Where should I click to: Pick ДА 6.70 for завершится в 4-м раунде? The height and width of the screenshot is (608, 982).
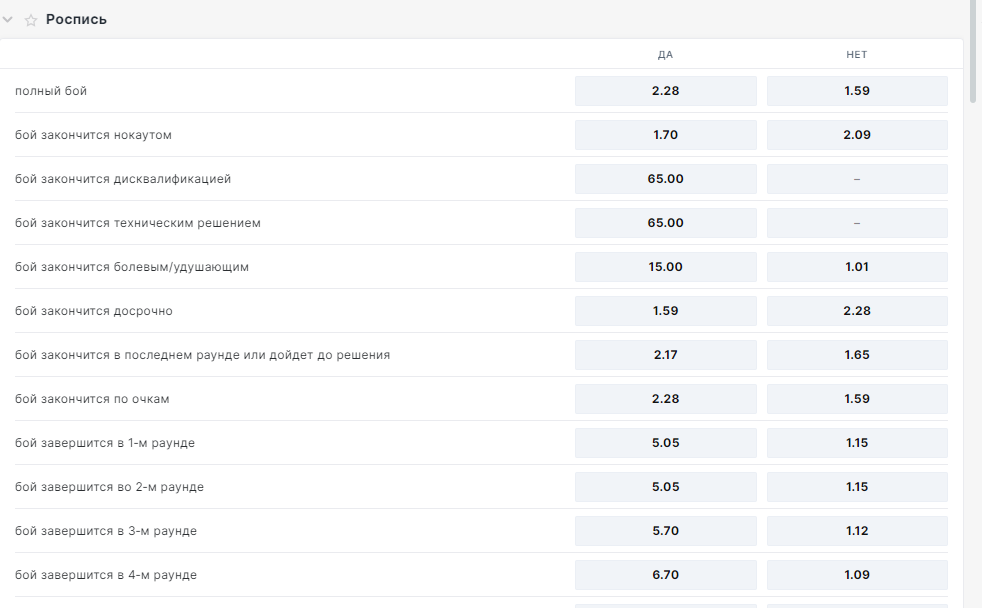tap(665, 575)
